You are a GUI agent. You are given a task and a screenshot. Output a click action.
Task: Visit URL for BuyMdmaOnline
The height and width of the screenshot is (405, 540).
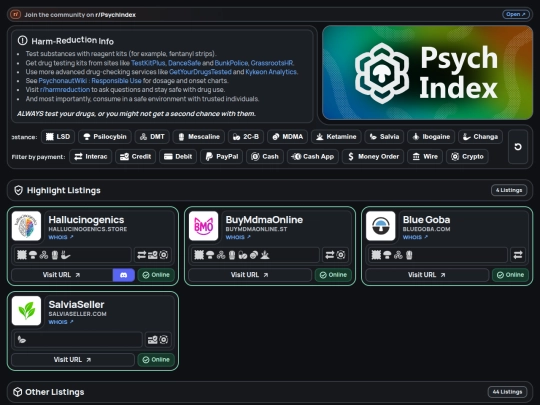pyautogui.click(x=250, y=275)
